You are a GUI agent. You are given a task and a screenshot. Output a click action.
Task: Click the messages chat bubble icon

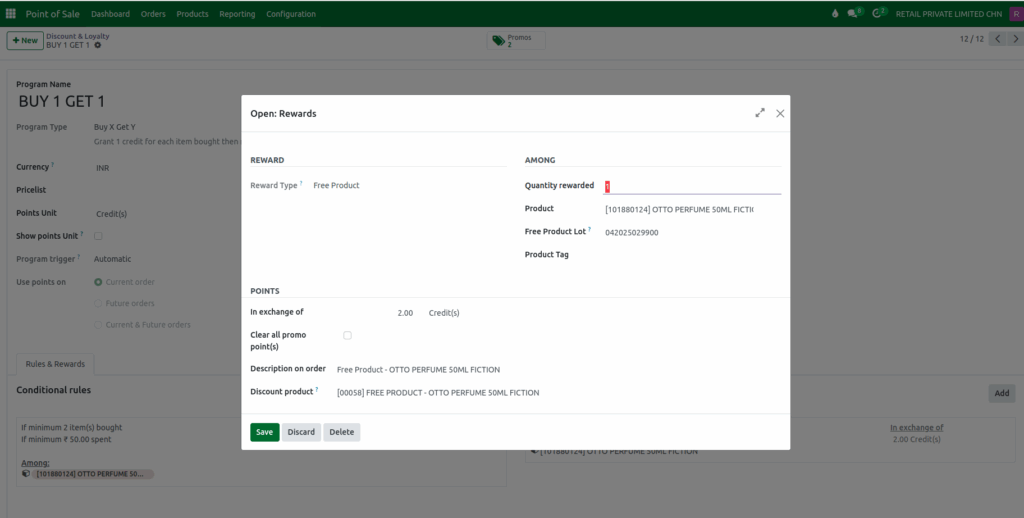pos(855,14)
